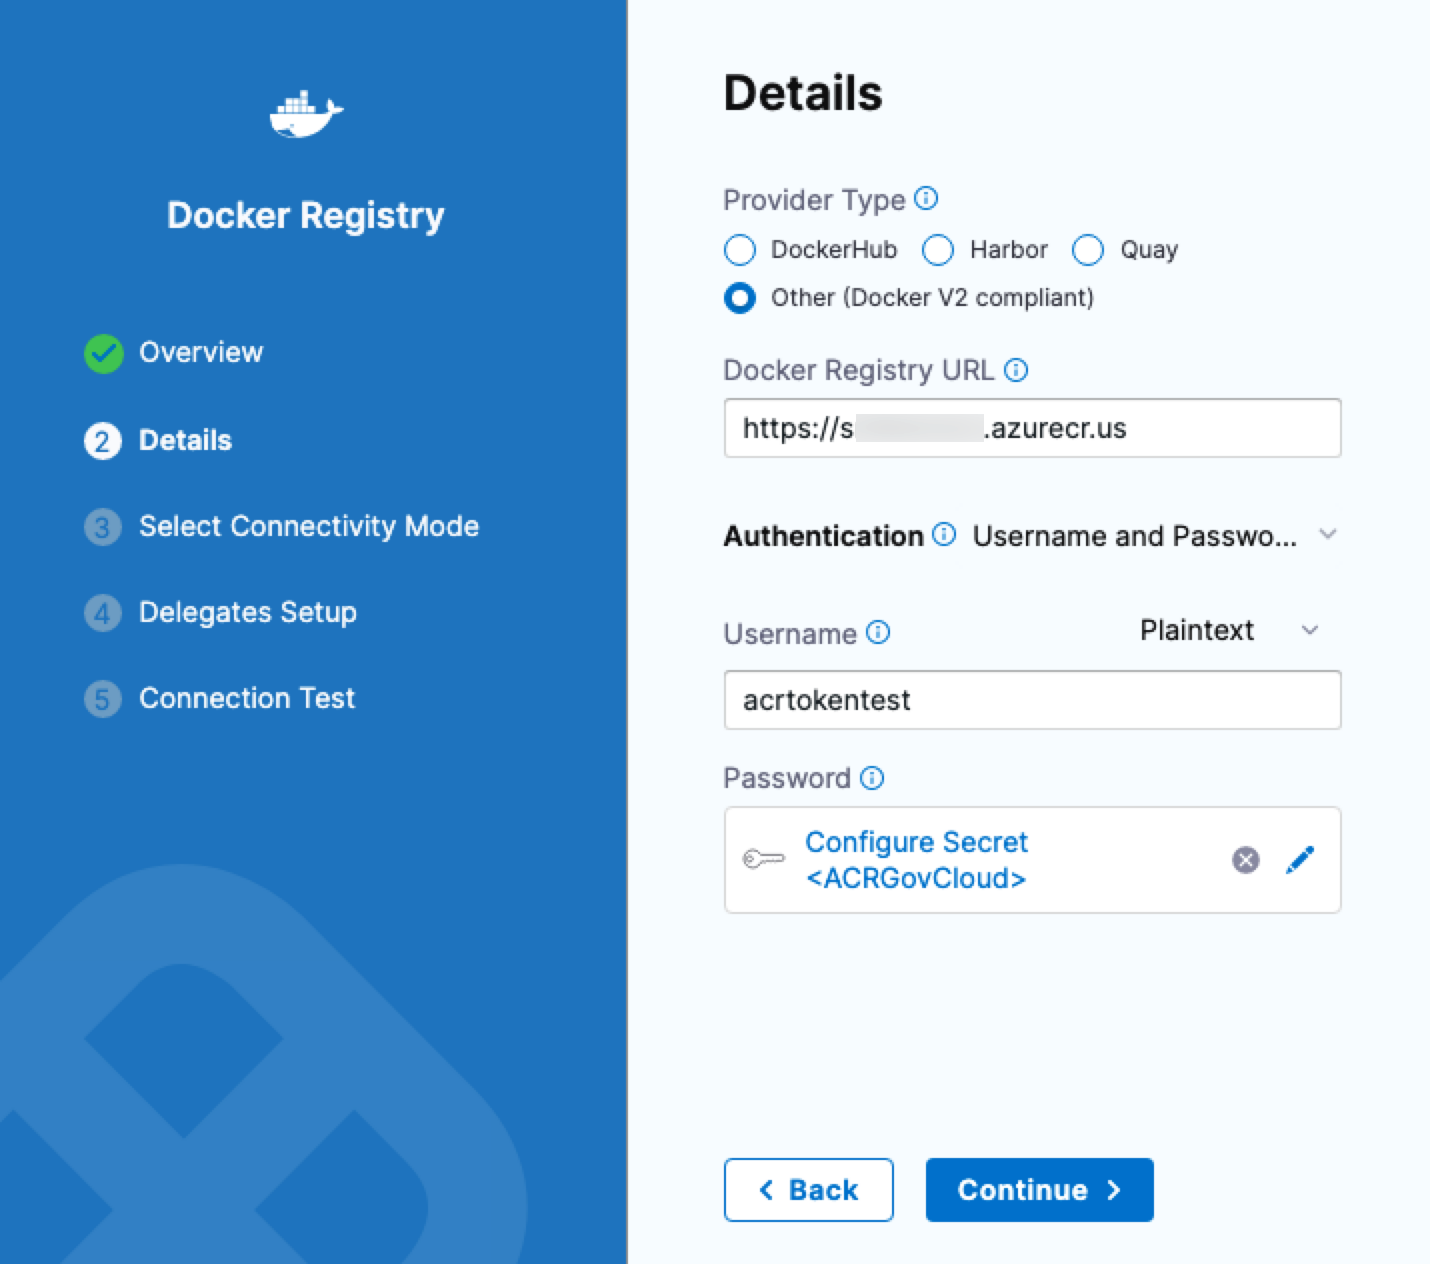Image resolution: width=1430 pixels, height=1264 pixels.
Task: Select the Harbor provider type
Action: (x=938, y=250)
